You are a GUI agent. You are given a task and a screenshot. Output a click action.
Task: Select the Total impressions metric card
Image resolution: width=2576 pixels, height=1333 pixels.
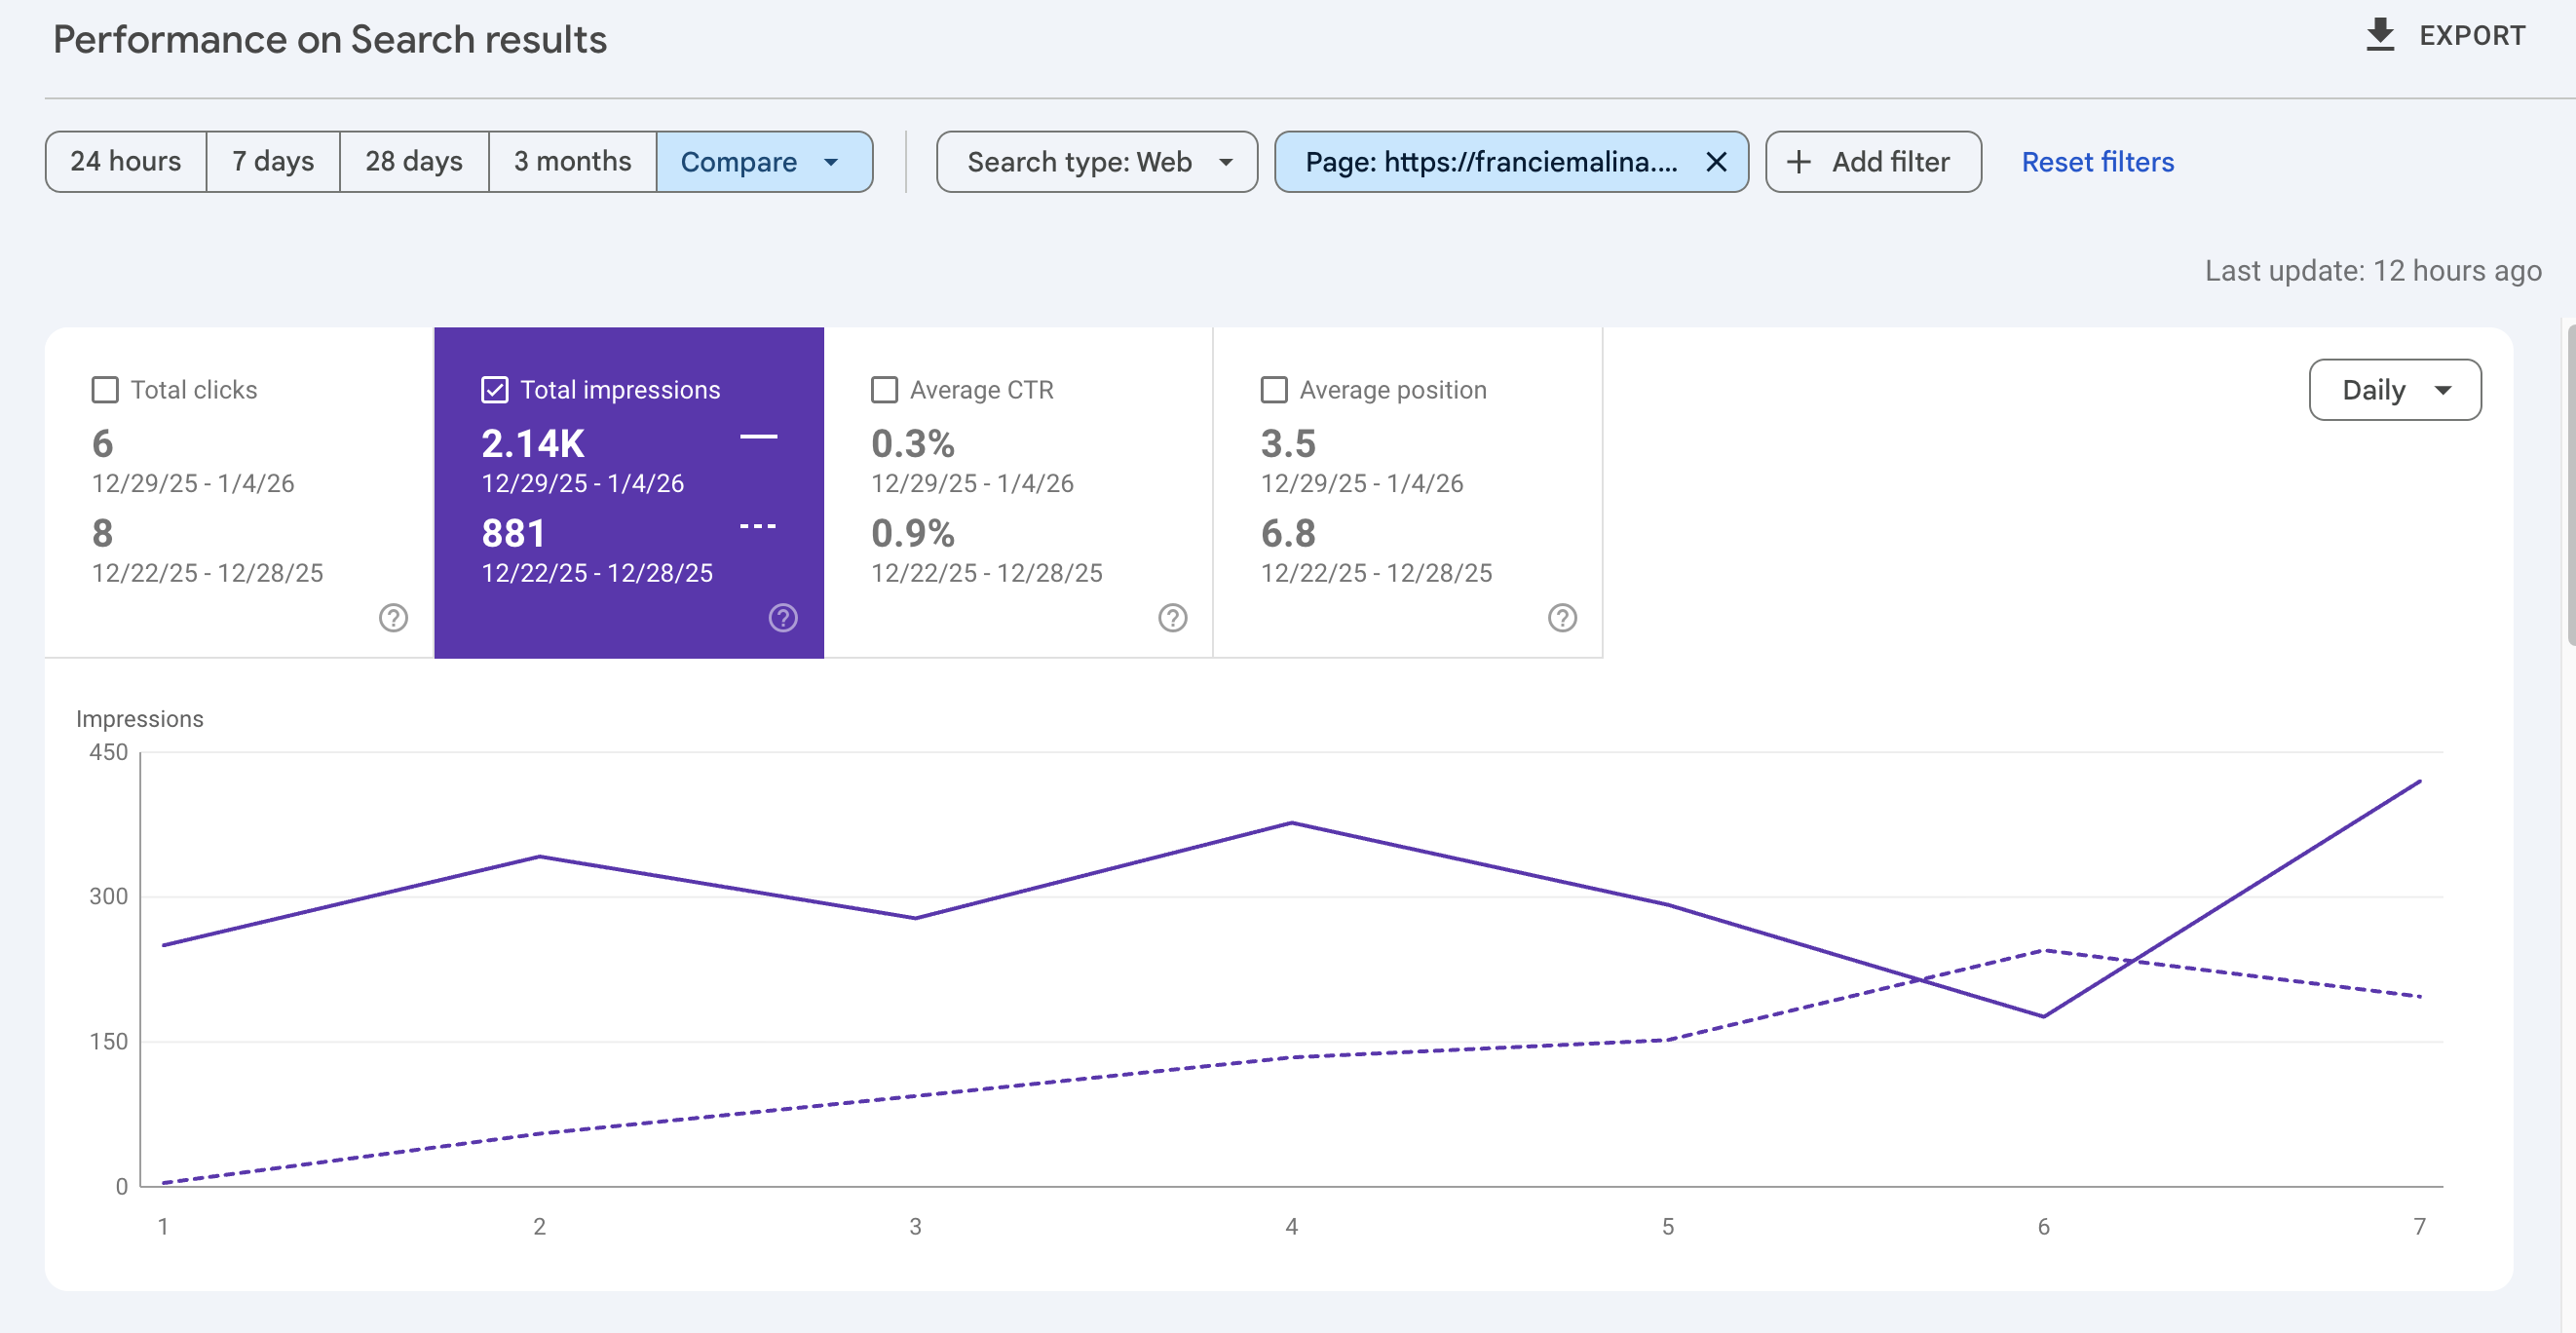(x=628, y=492)
